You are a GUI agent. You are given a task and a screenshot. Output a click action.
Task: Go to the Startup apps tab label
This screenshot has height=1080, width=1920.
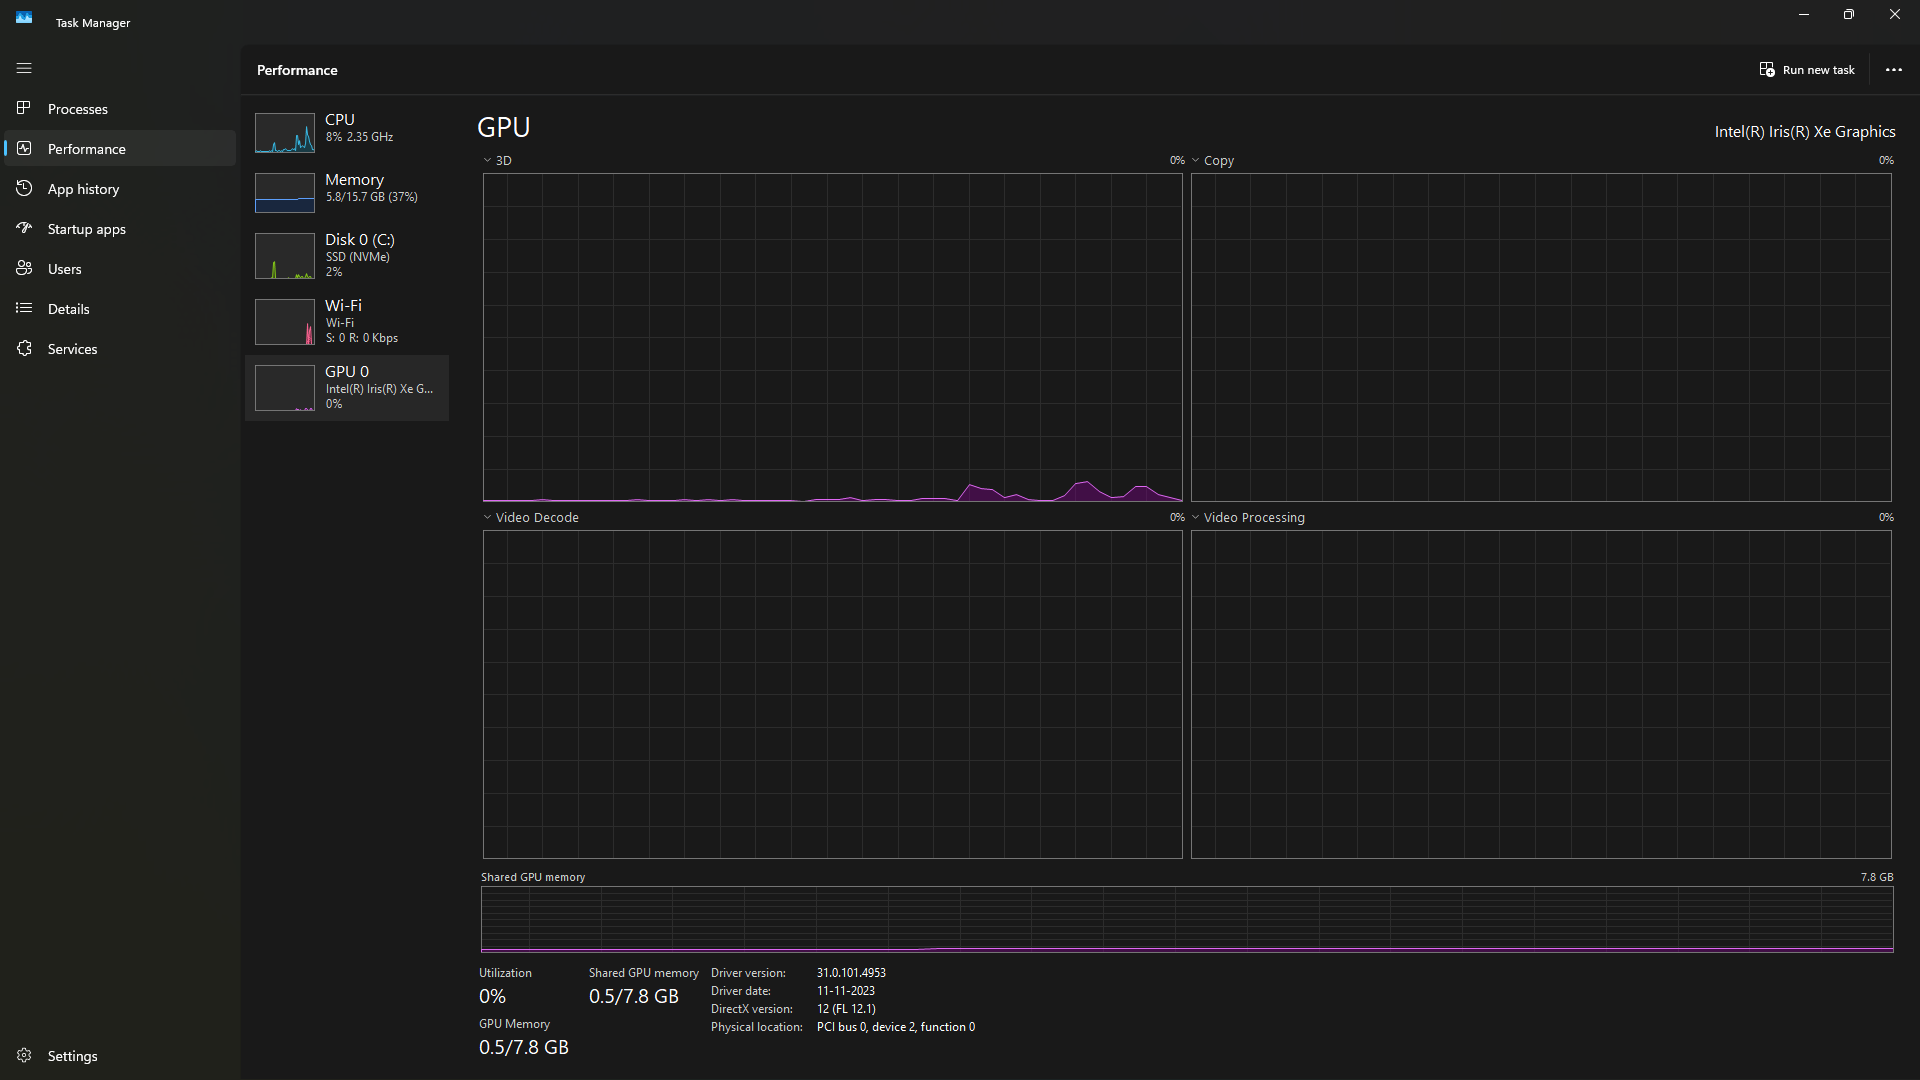tap(87, 229)
